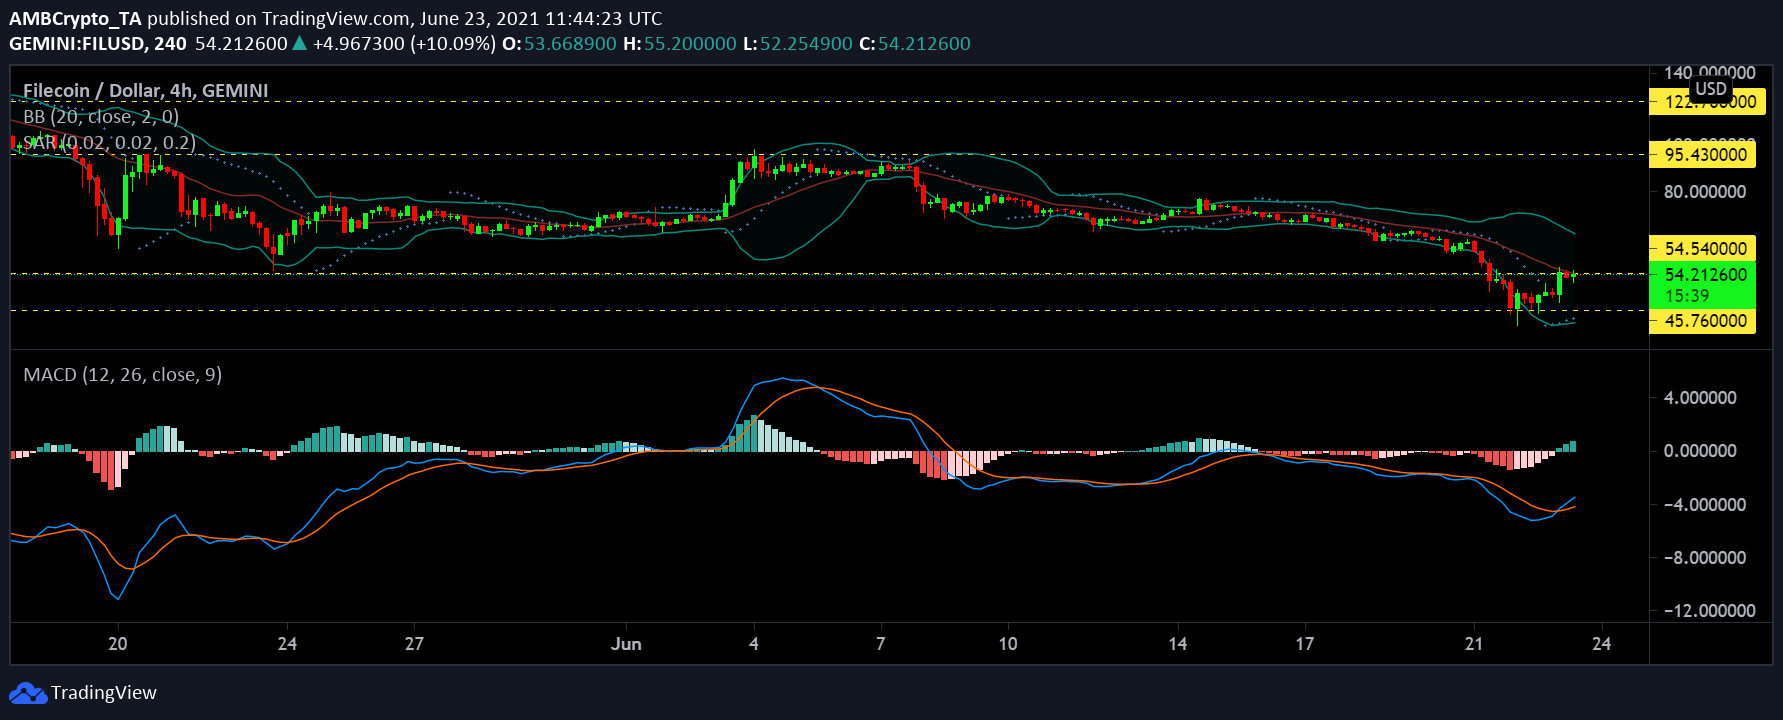
Task: Click the 10 date marker on time axis
Action: (x=1008, y=644)
